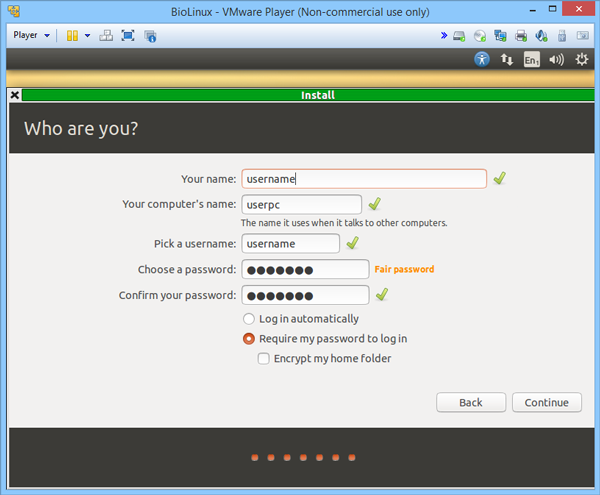The image size is (600, 495).
Task: Click the double chevron devices expander
Action: (443, 36)
